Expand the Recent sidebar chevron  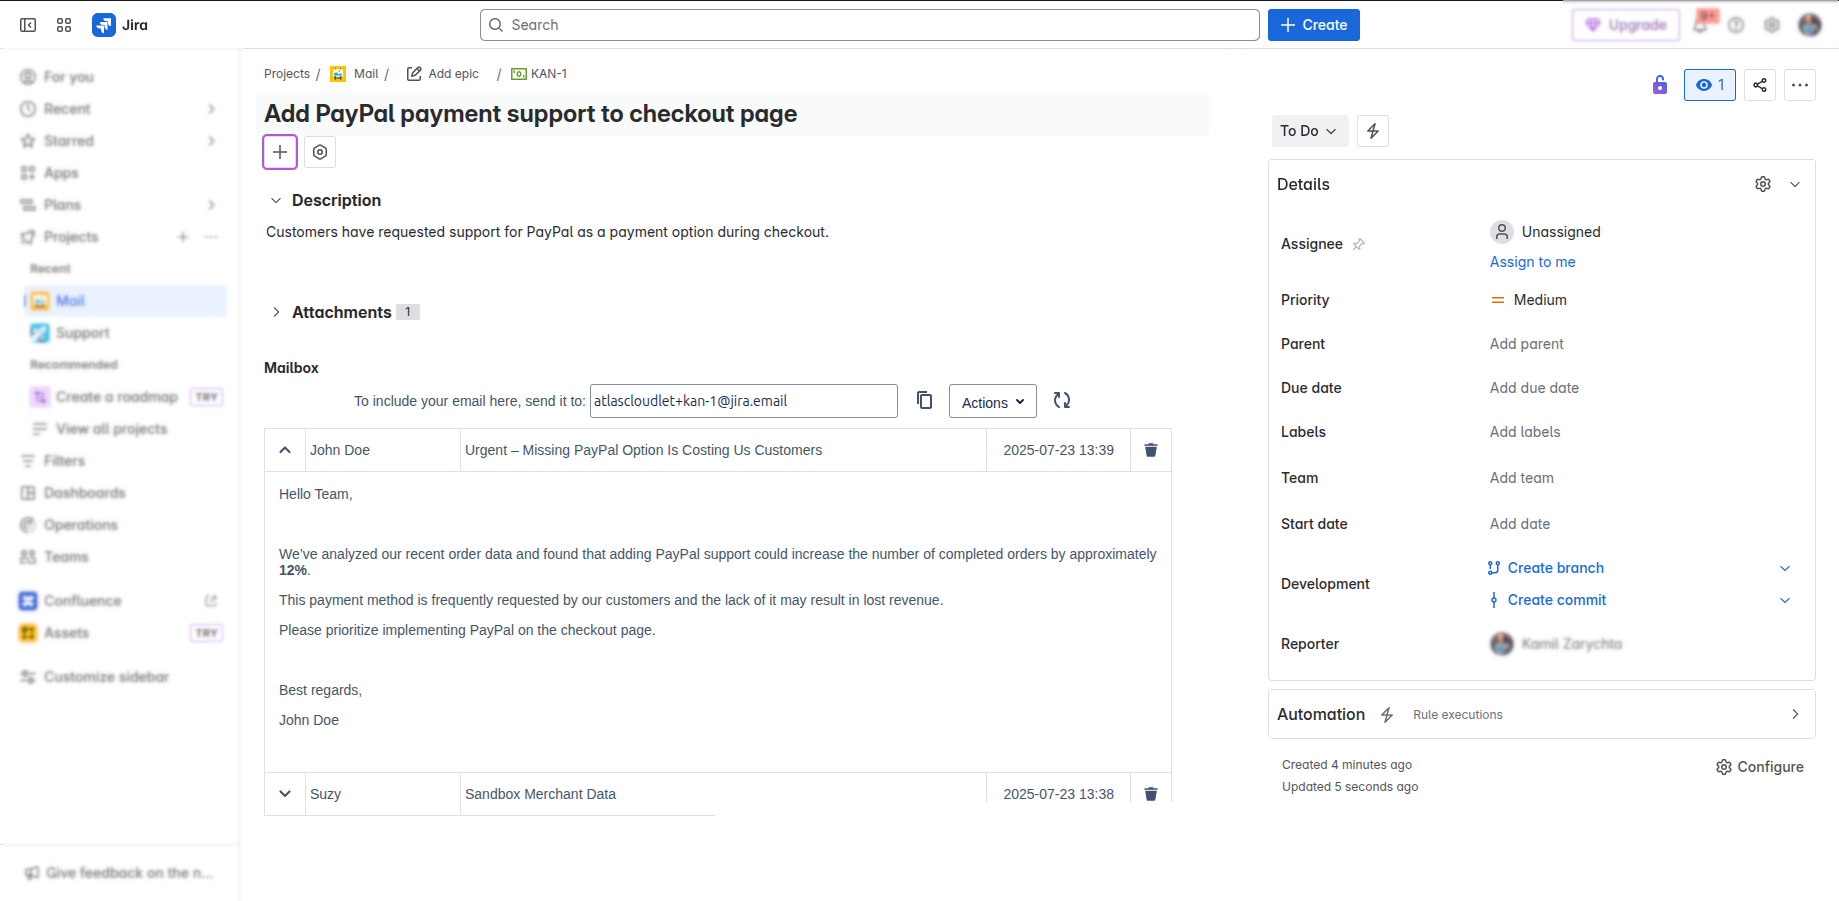tap(211, 109)
